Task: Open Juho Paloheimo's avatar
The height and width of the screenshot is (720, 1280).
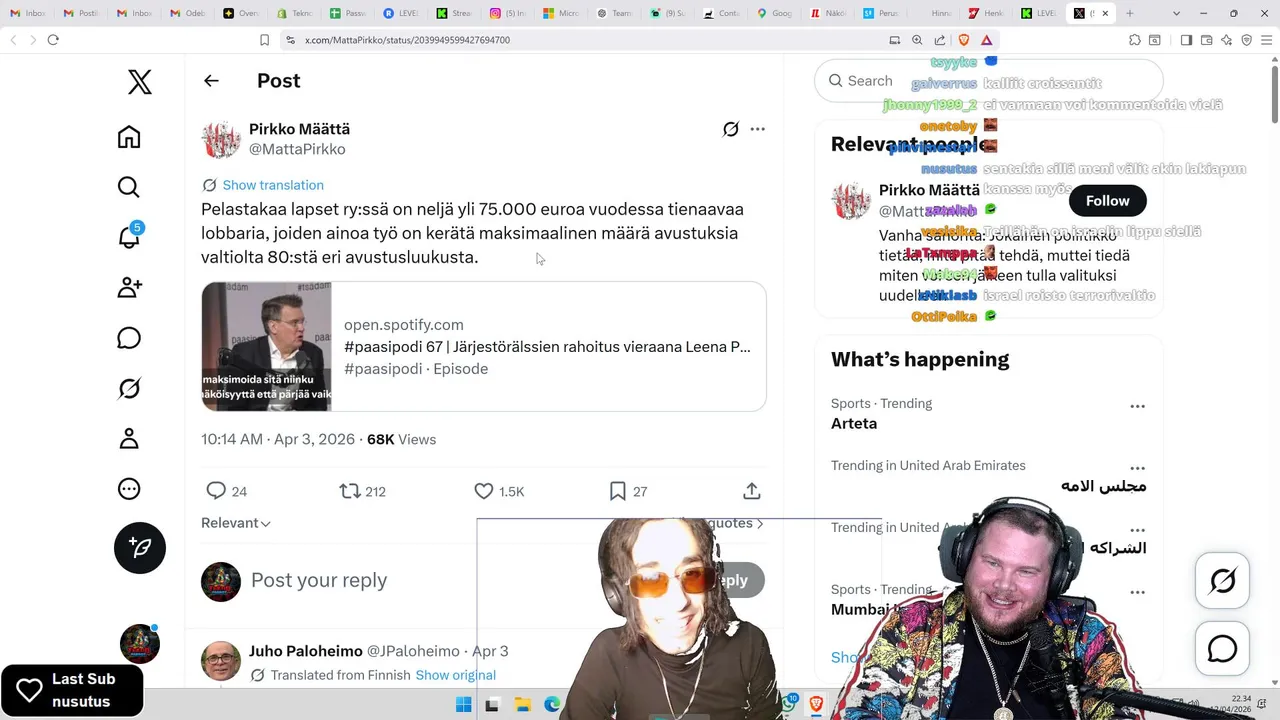Action: tap(221, 661)
